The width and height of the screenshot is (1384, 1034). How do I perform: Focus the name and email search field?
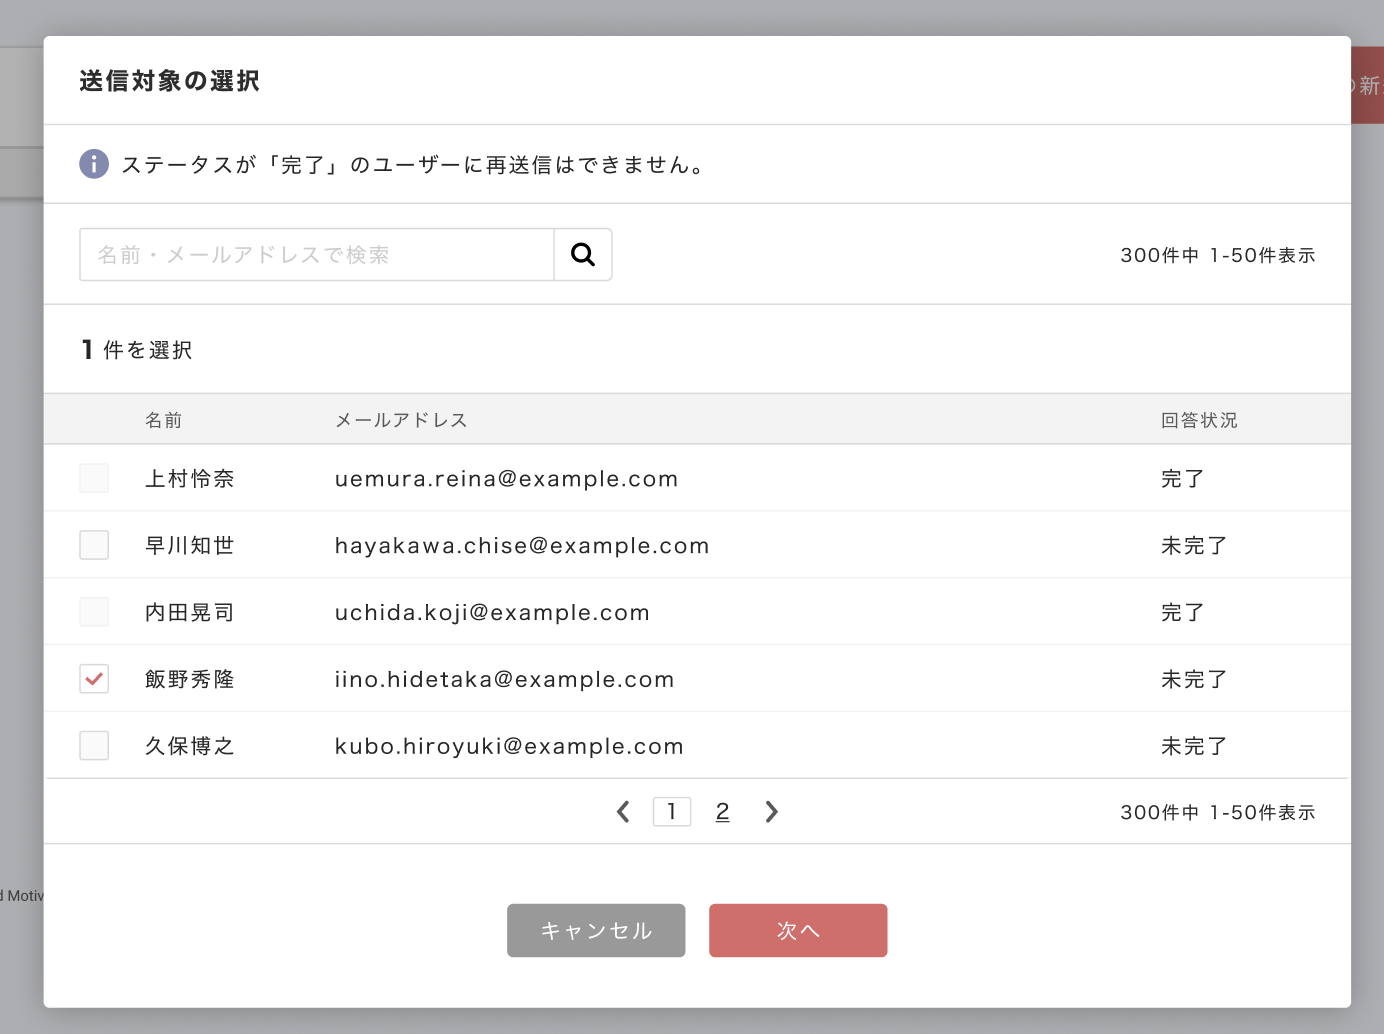point(317,255)
